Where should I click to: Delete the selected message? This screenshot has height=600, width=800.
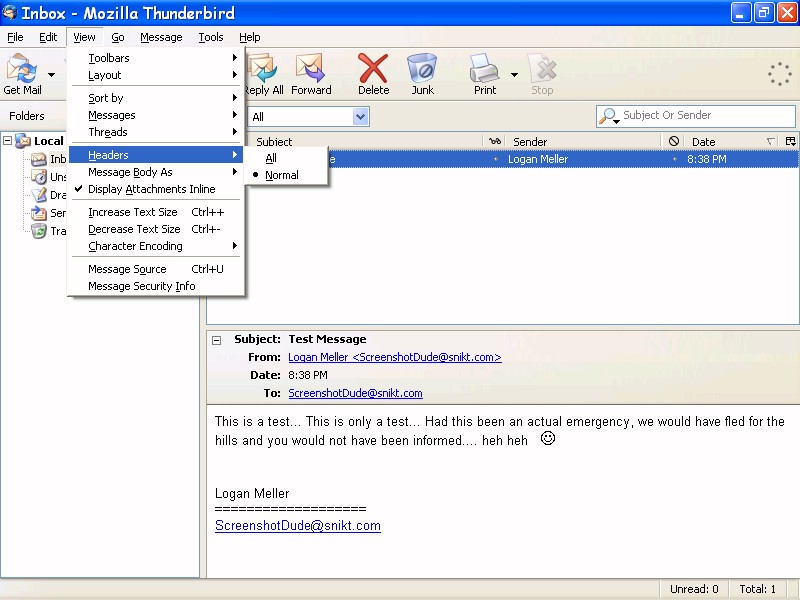[x=373, y=74]
